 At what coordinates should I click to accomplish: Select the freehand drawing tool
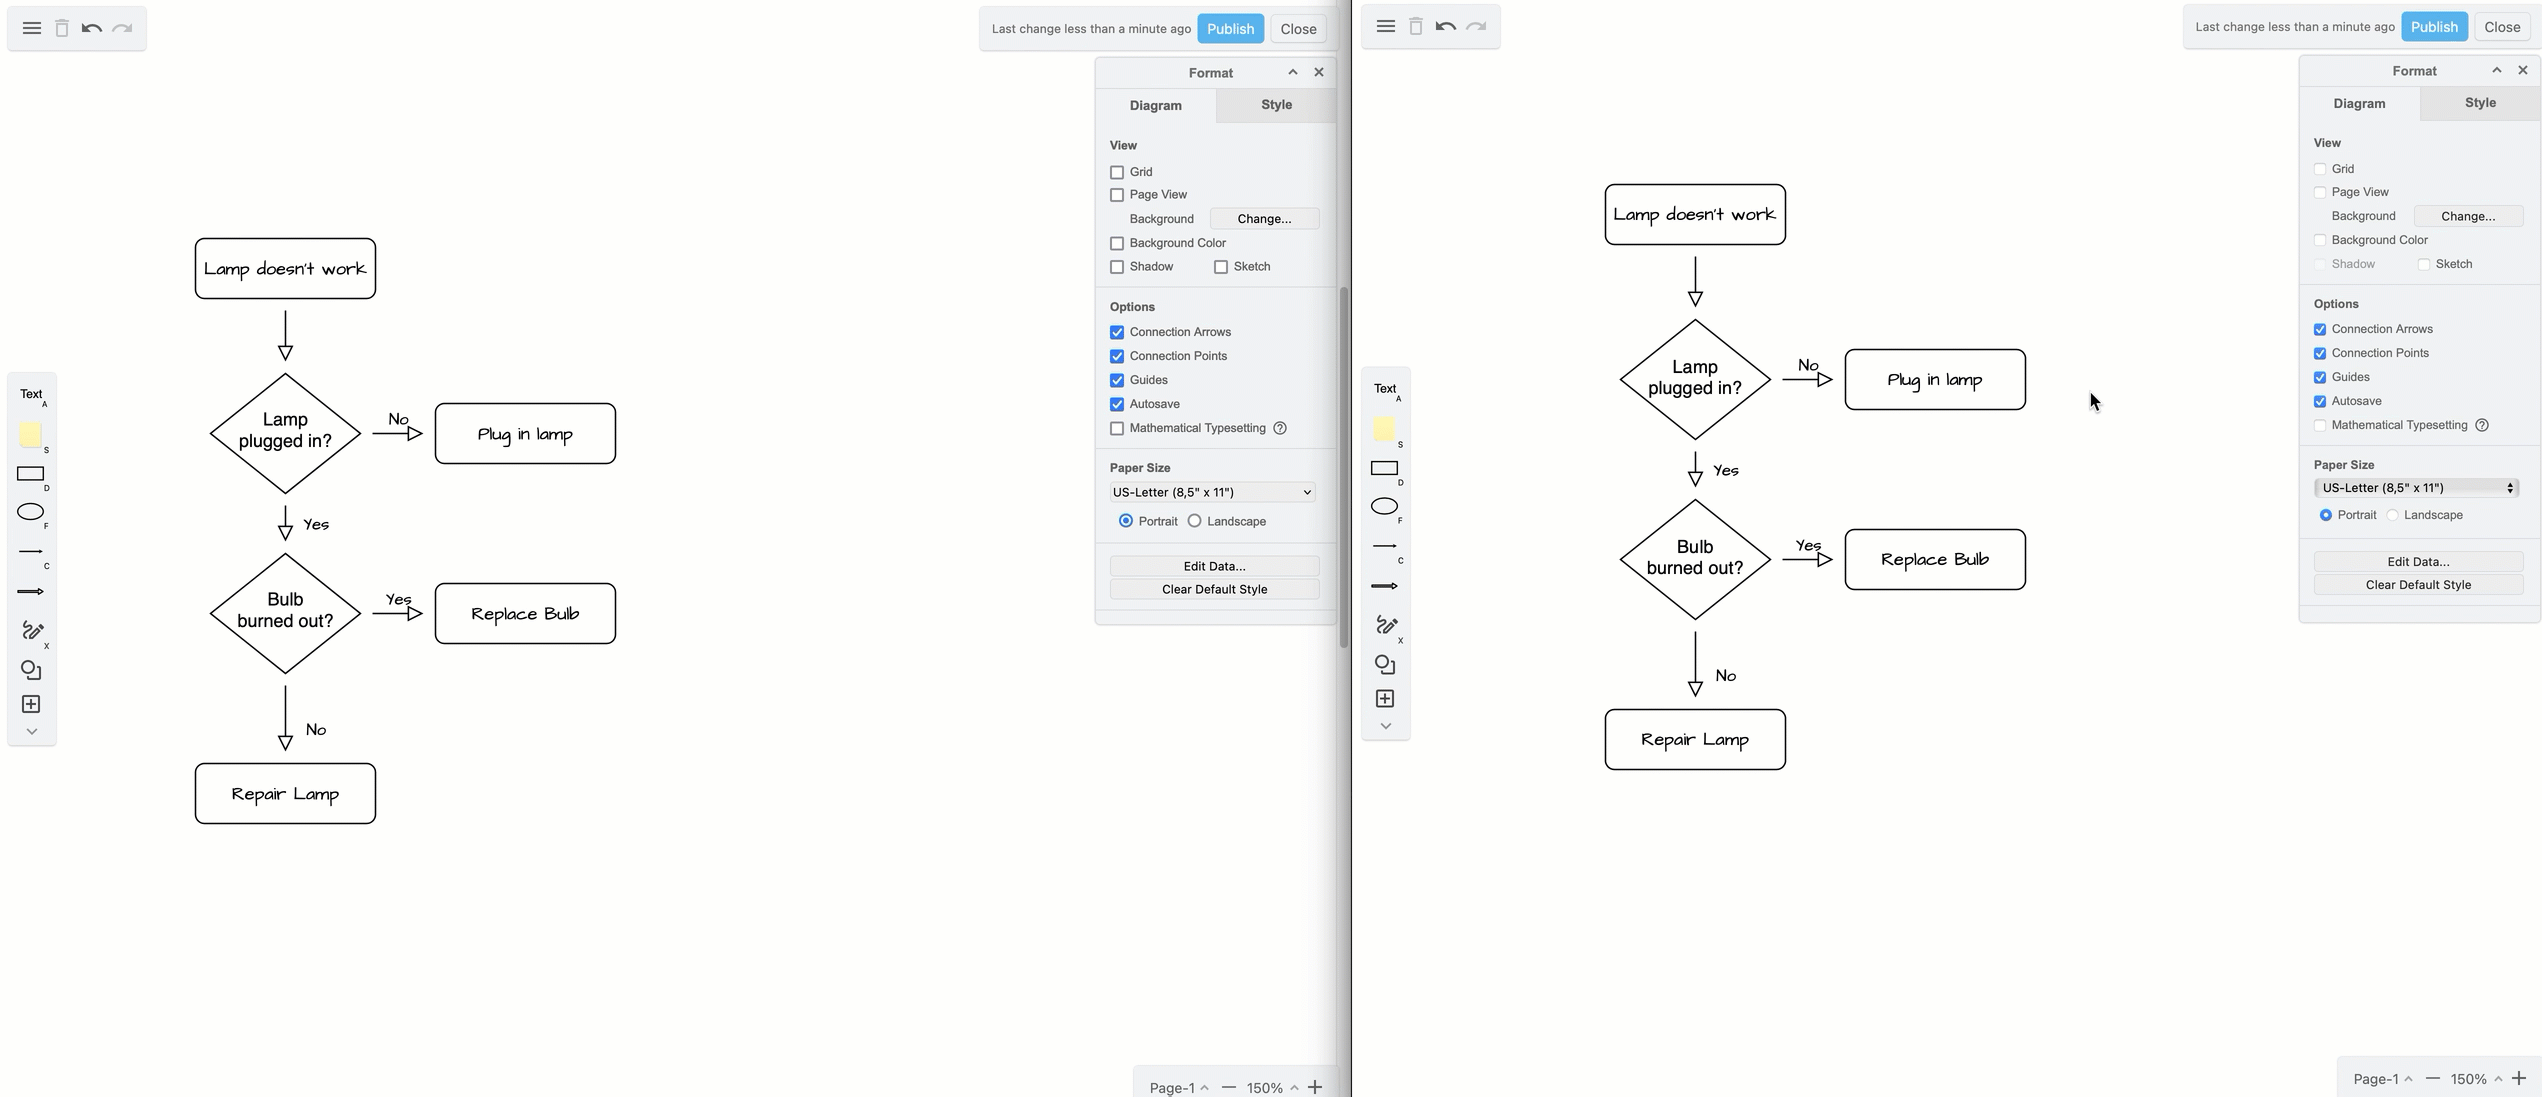click(31, 630)
